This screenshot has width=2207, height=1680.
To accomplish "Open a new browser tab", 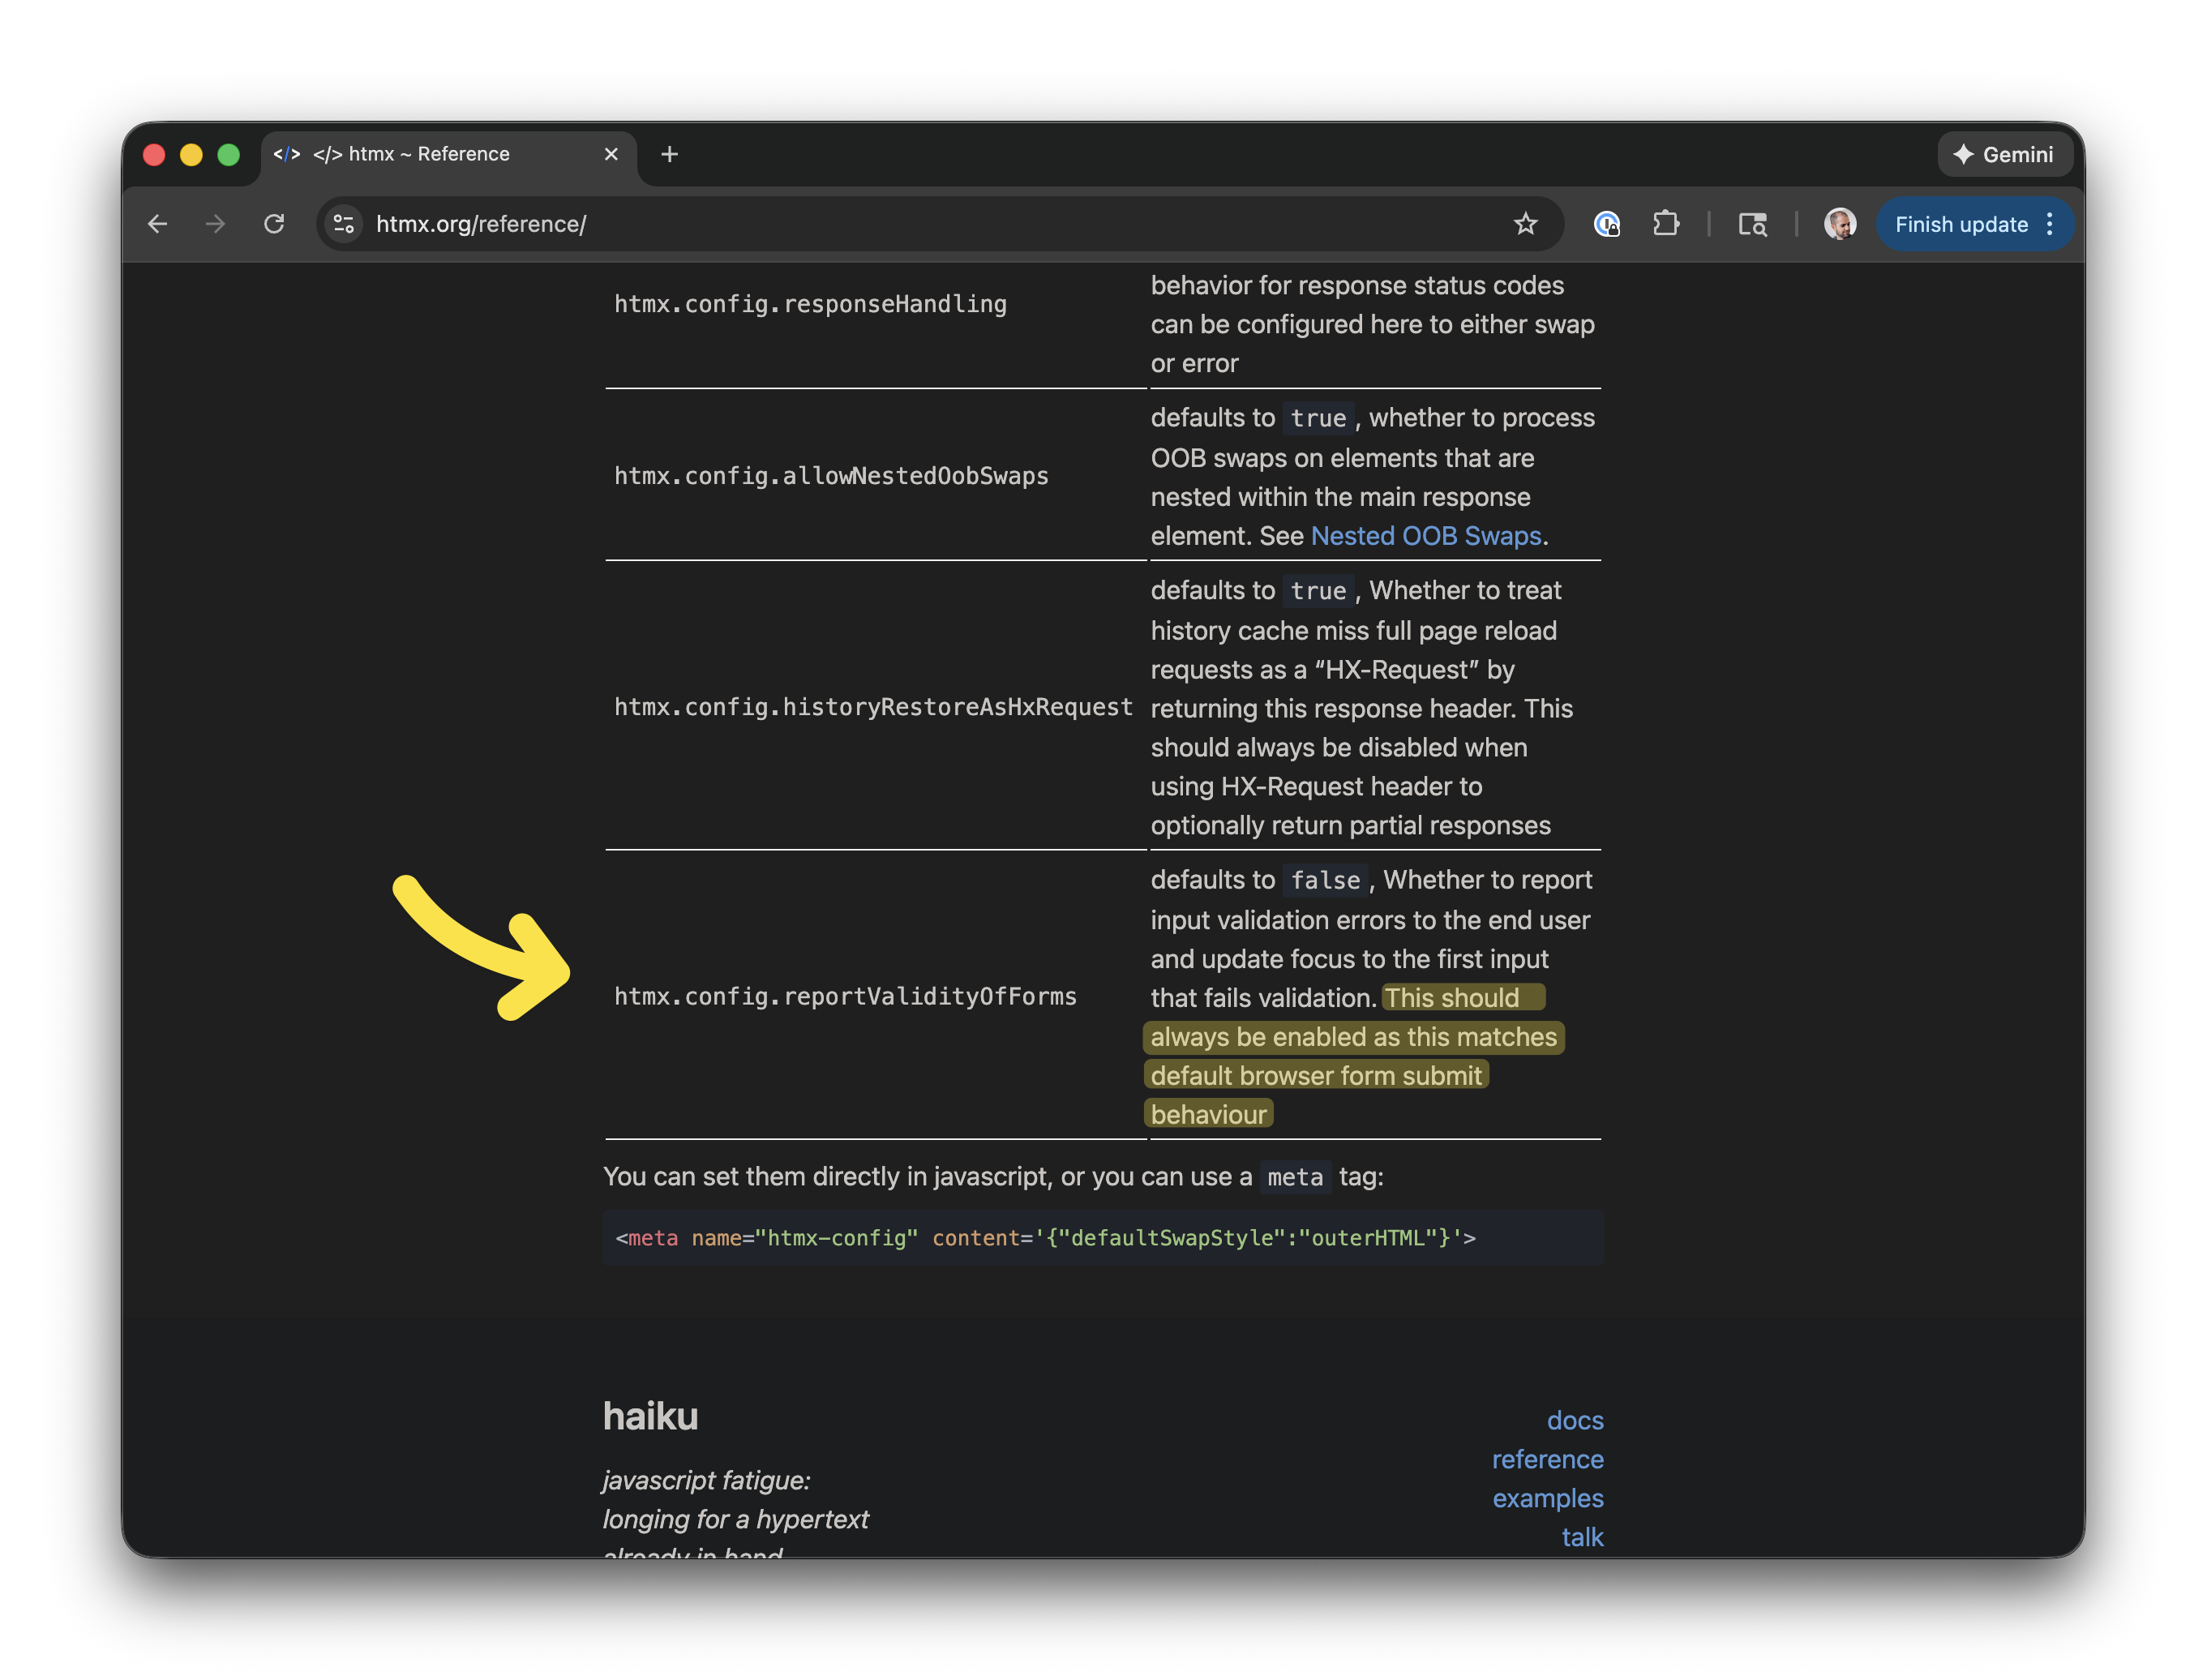I will click(x=670, y=155).
